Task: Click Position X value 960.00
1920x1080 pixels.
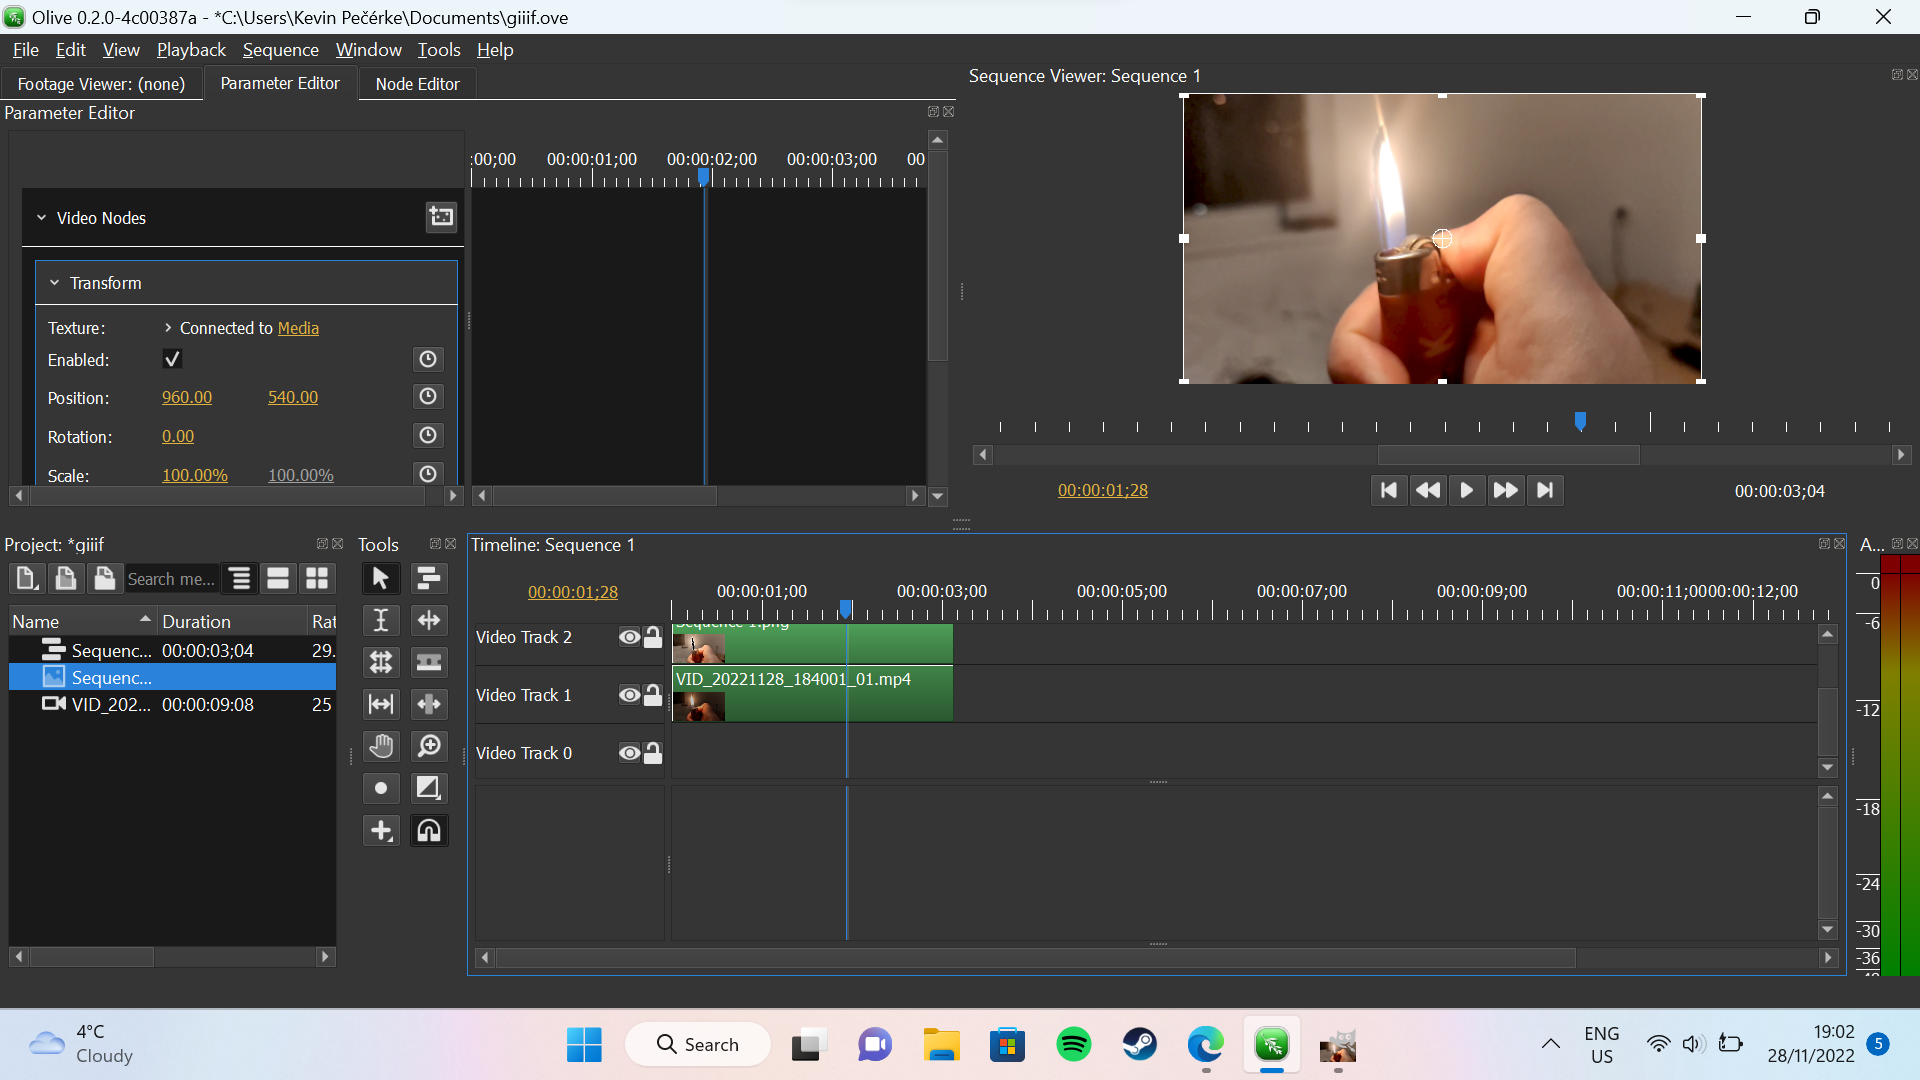Action: click(187, 397)
